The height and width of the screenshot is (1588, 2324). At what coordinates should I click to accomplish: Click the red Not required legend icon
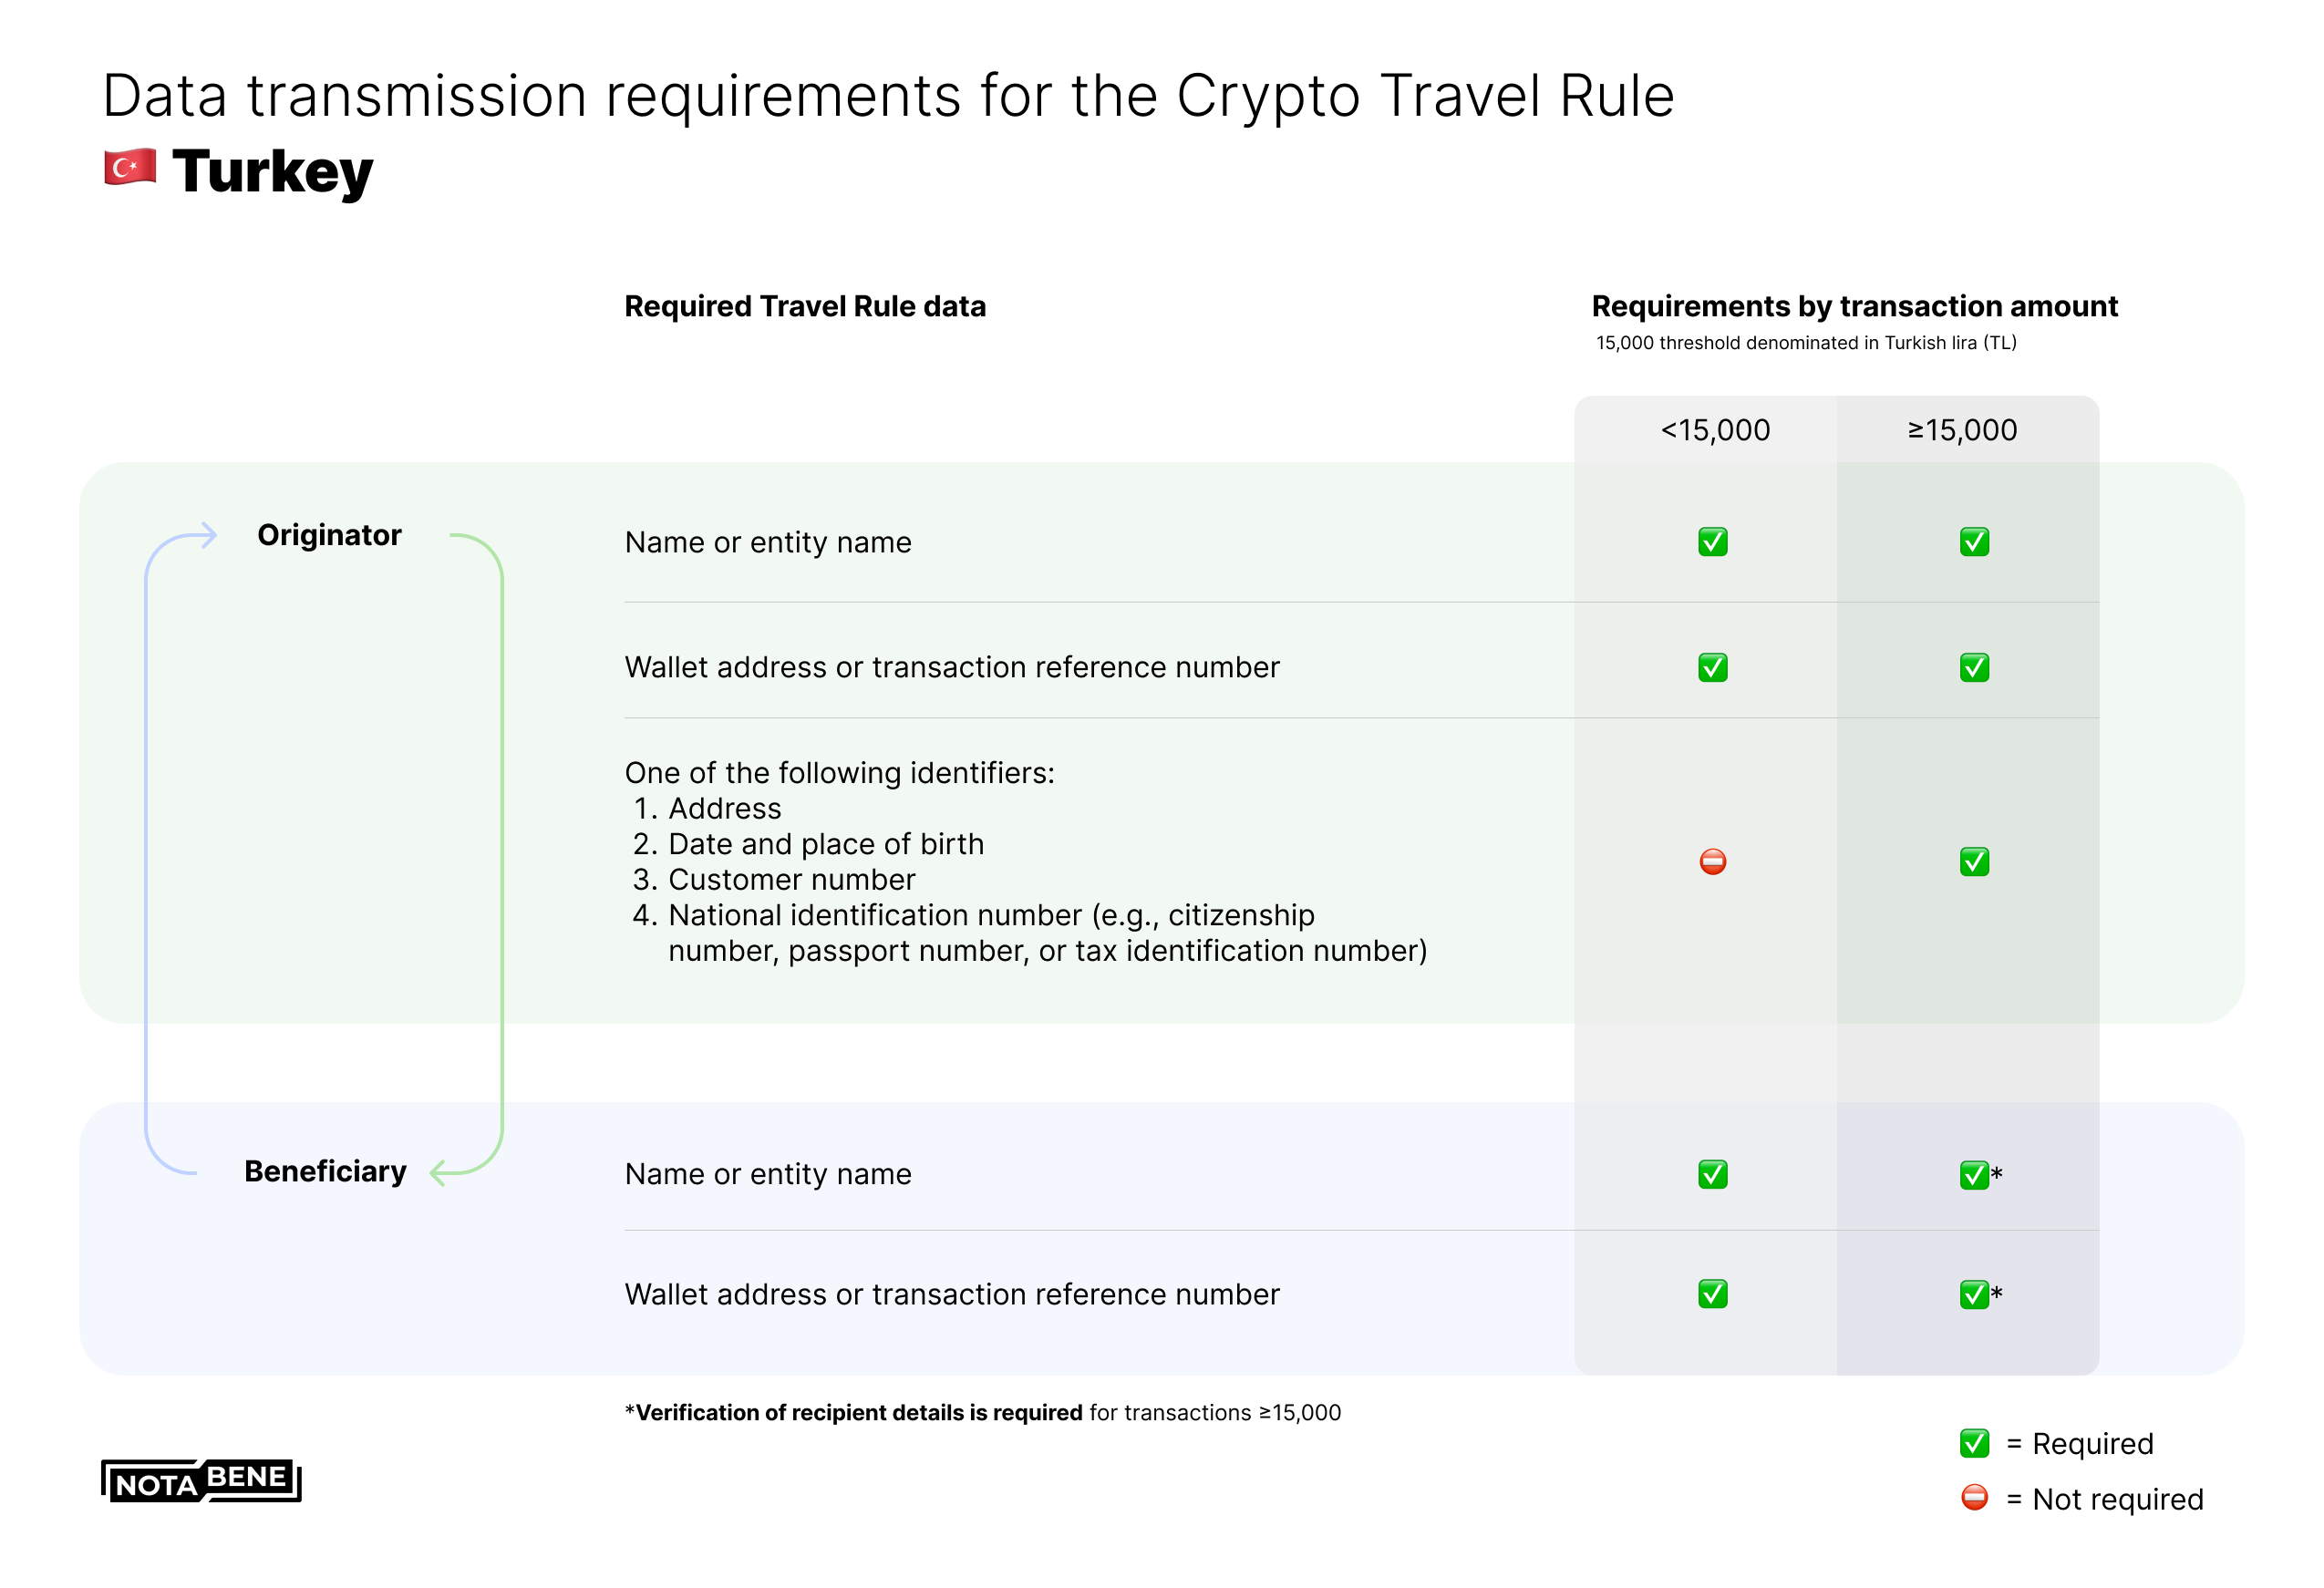(1973, 1497)
